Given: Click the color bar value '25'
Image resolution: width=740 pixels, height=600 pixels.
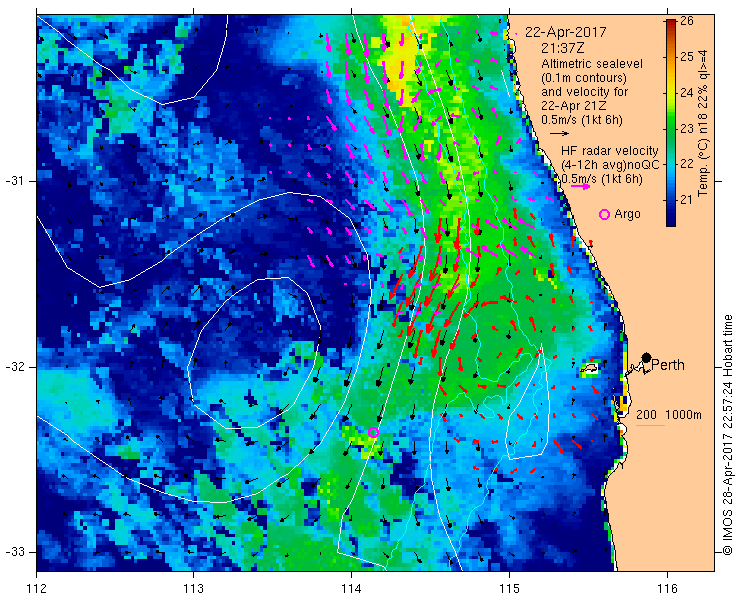Looking at the screenshot, I should (x=687, y=57).
